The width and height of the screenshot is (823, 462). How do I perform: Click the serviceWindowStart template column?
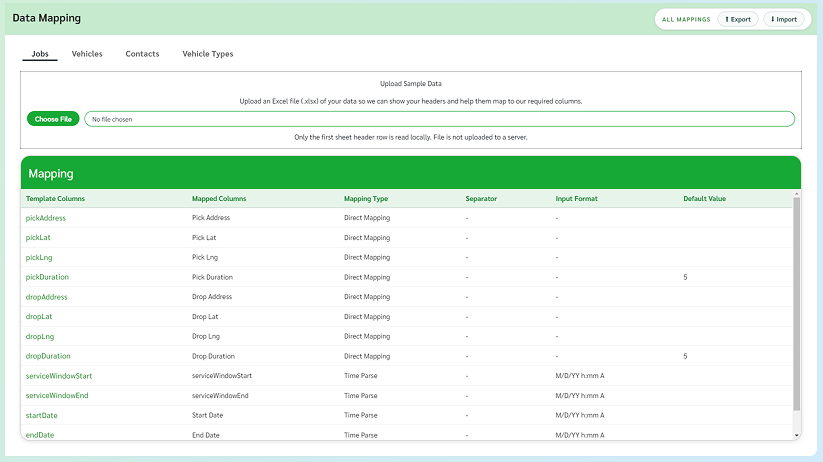(x=59, y=376)
